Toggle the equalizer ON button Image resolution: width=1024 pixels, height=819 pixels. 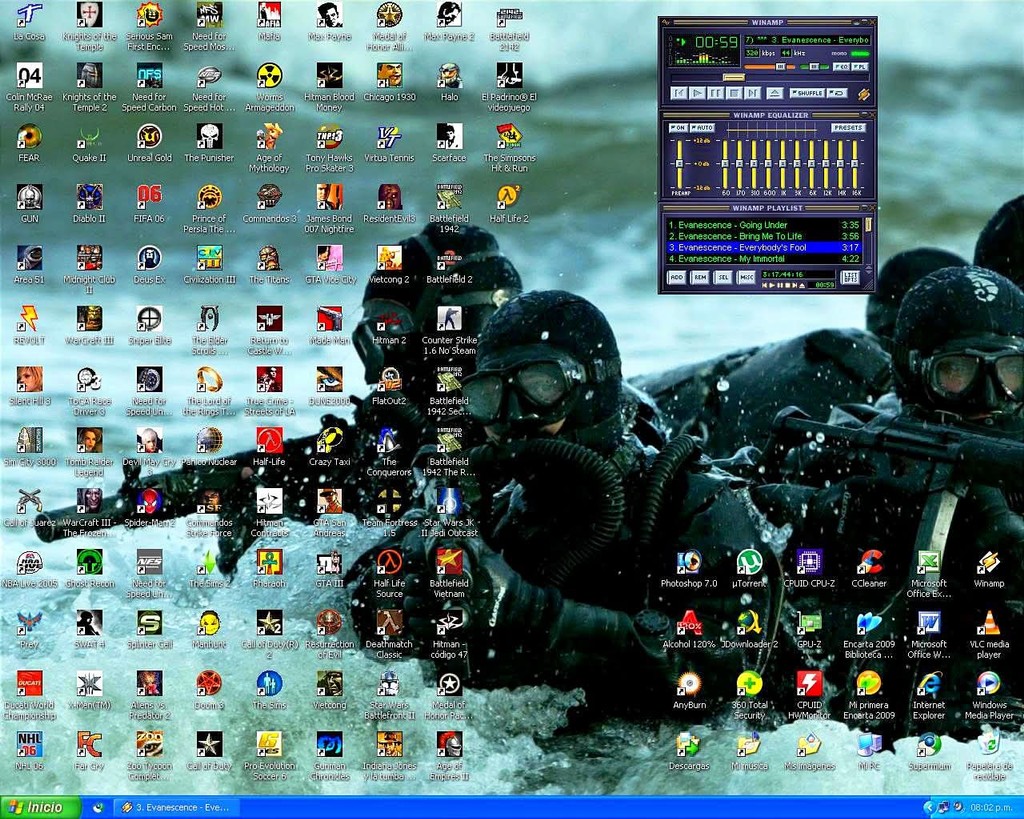coord(678,128)
